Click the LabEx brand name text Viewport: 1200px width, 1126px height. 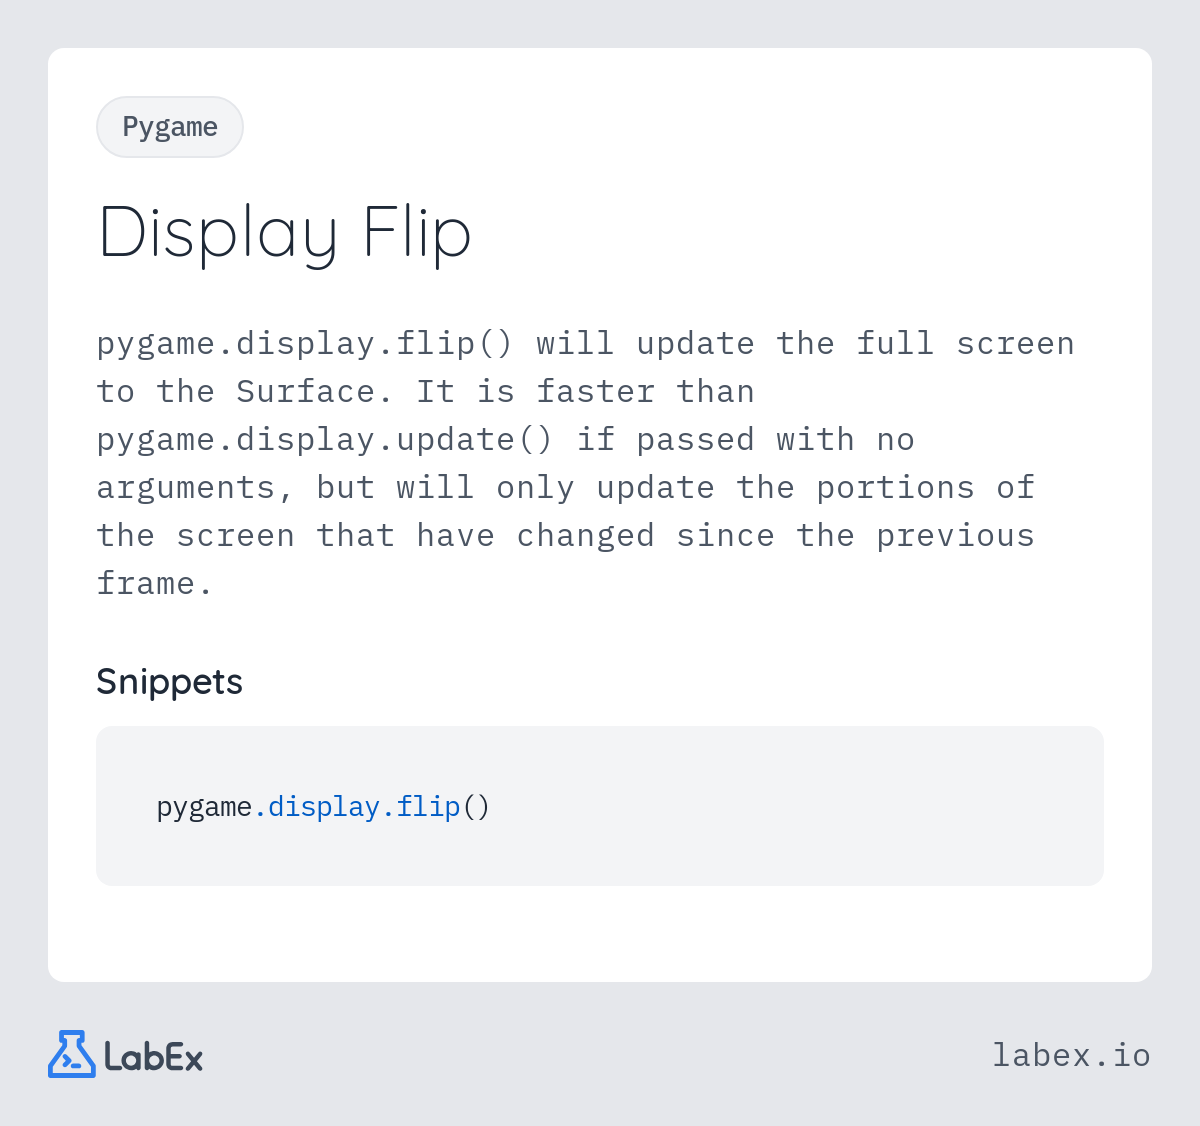coord(154,1056)
